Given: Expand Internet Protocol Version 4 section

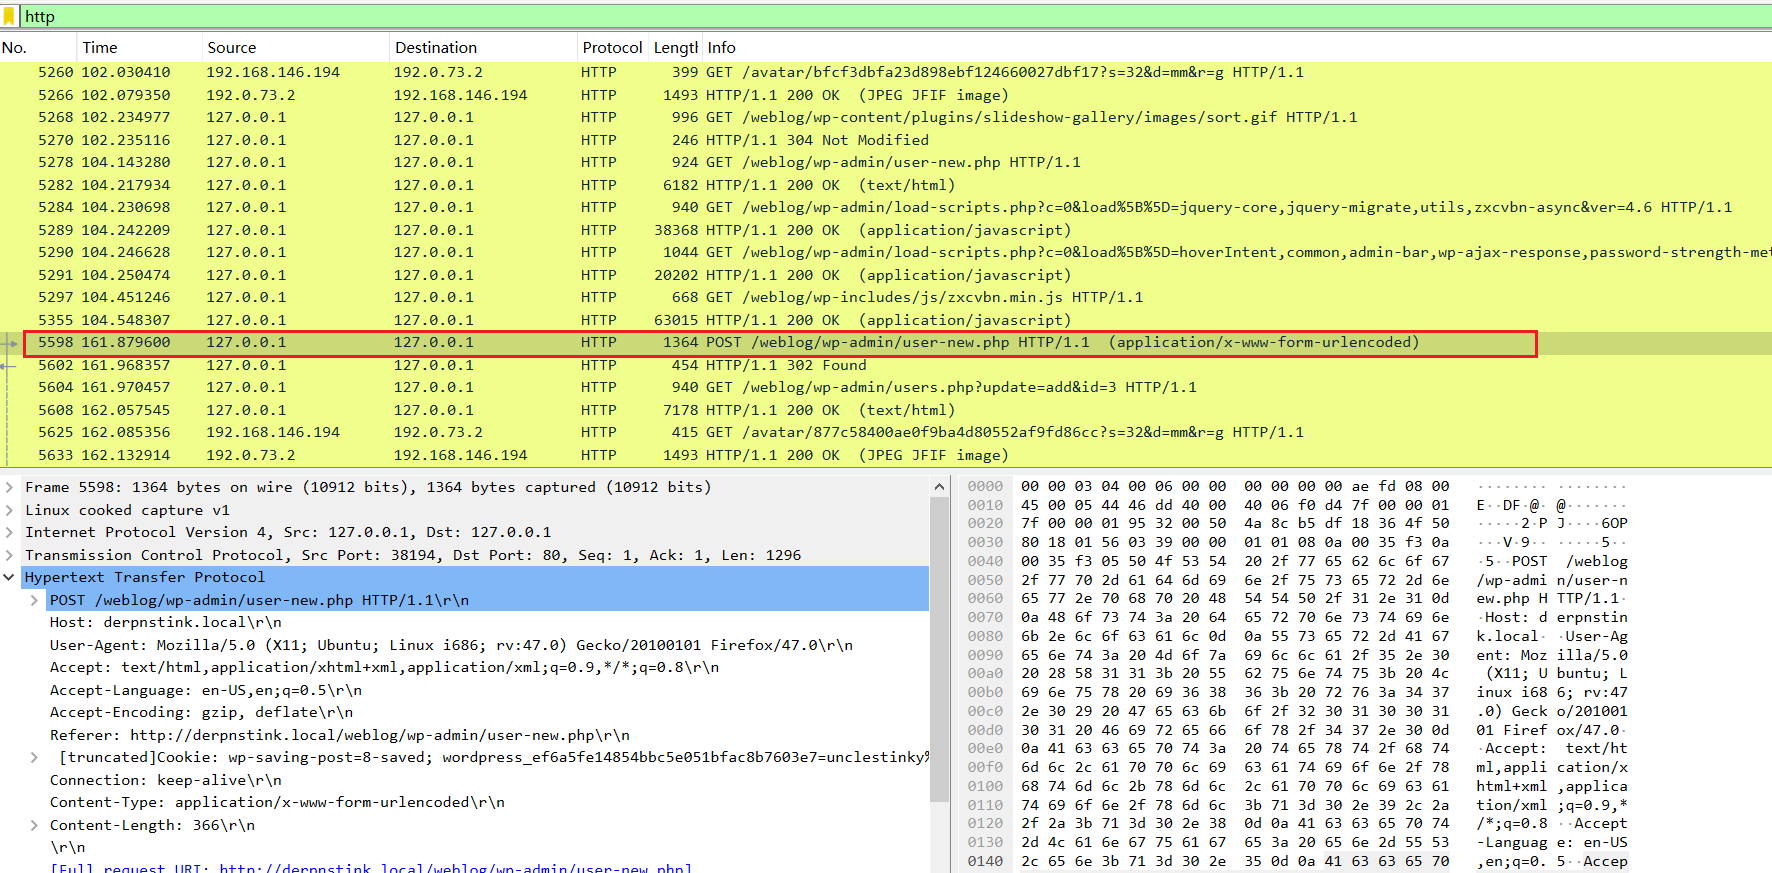Looking at the screenshot, I should click(9, 533).
